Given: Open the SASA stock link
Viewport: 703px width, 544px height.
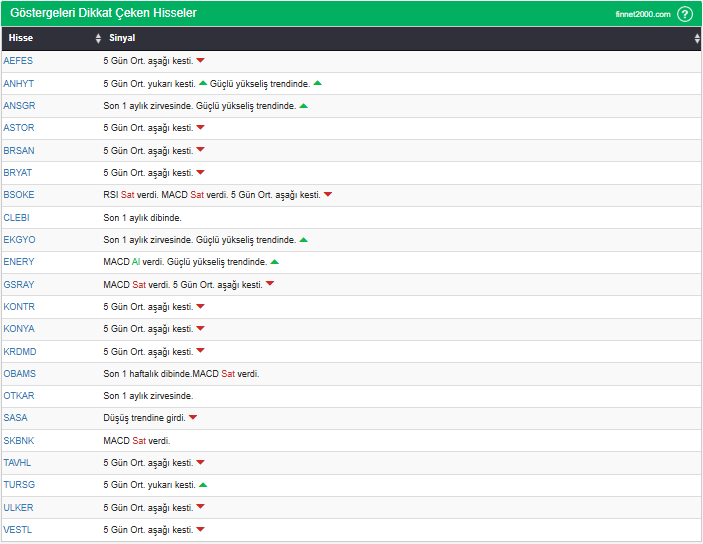Looking at the screenshot, I should click(x=15, y=418).
